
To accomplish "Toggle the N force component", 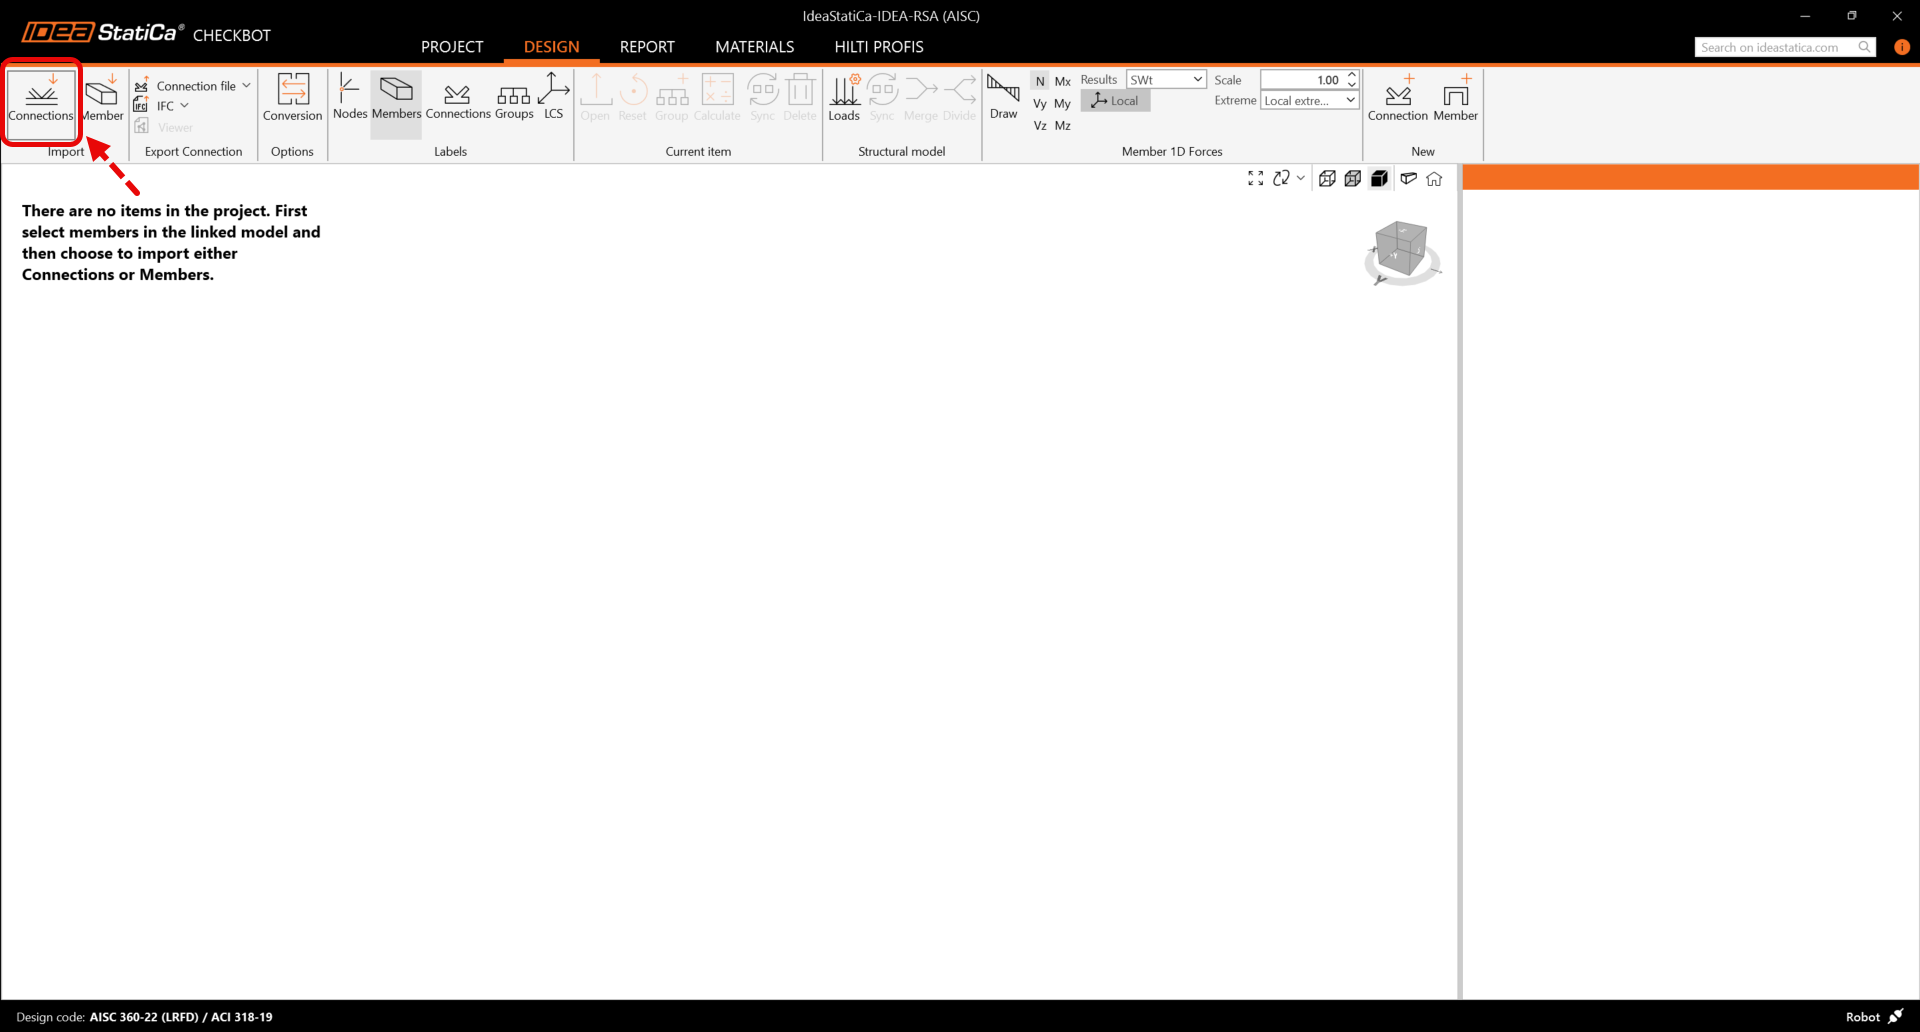I will click(1040, 81).
